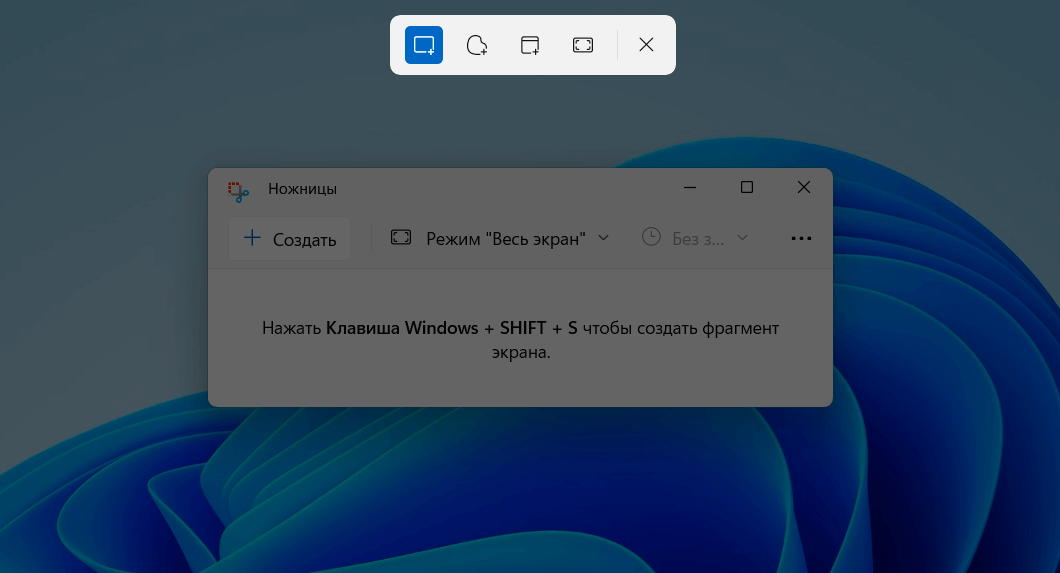Open the three-dot more options menu

[x=801, y=239]
